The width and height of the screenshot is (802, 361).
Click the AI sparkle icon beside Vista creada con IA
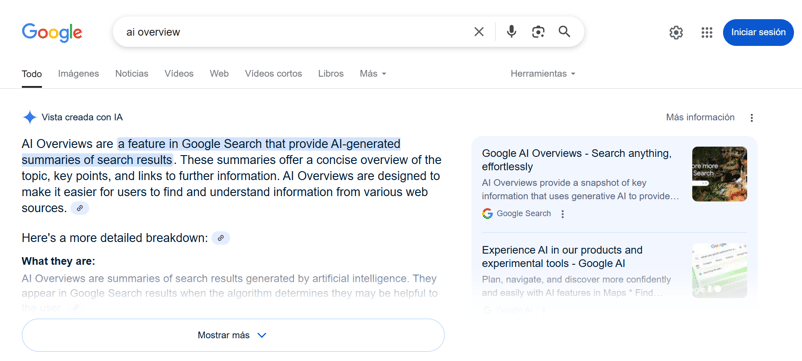click(30, 117)
